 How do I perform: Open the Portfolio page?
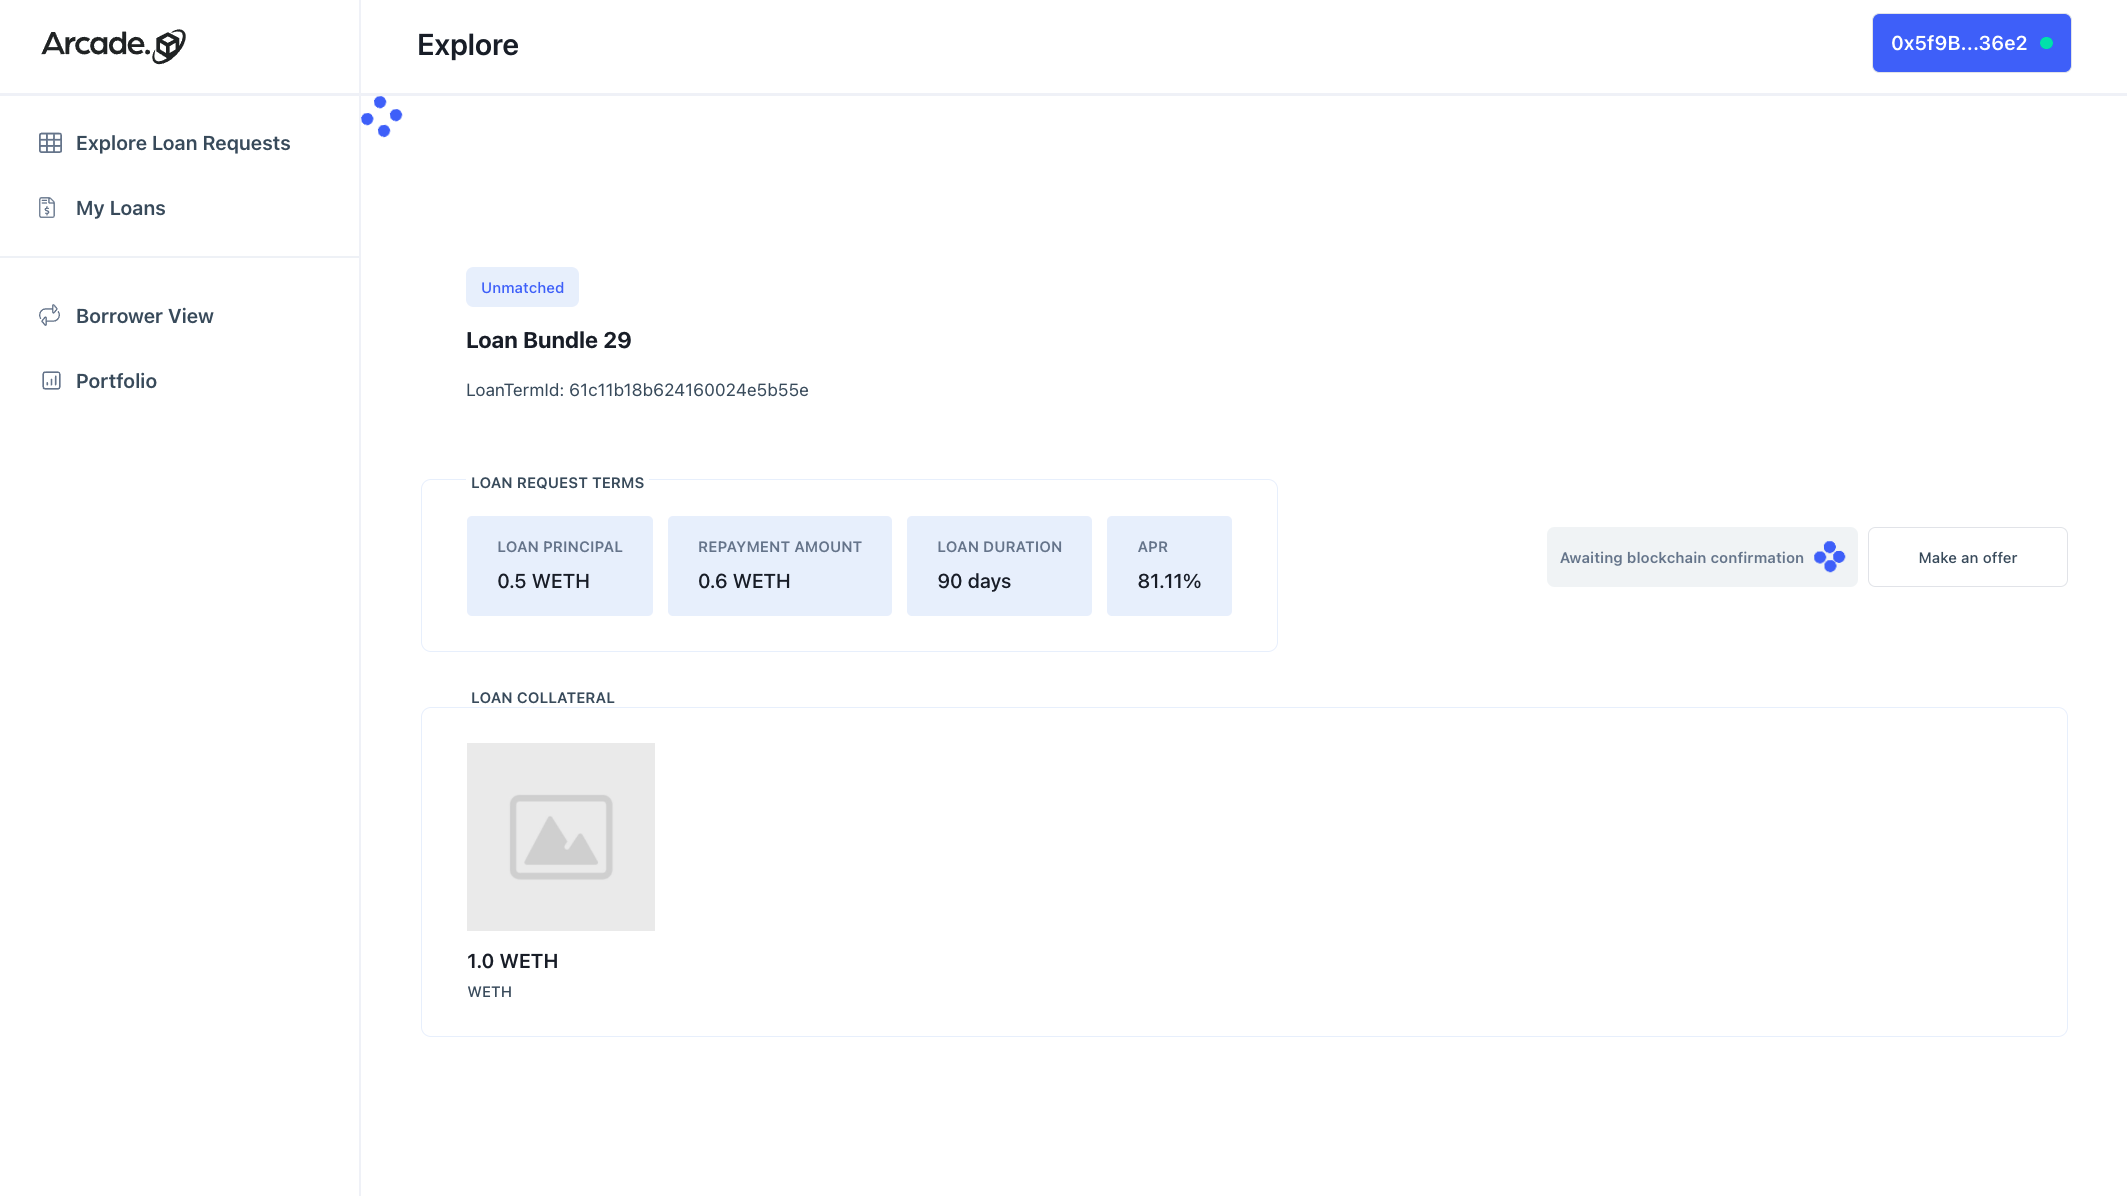point(116,381)
